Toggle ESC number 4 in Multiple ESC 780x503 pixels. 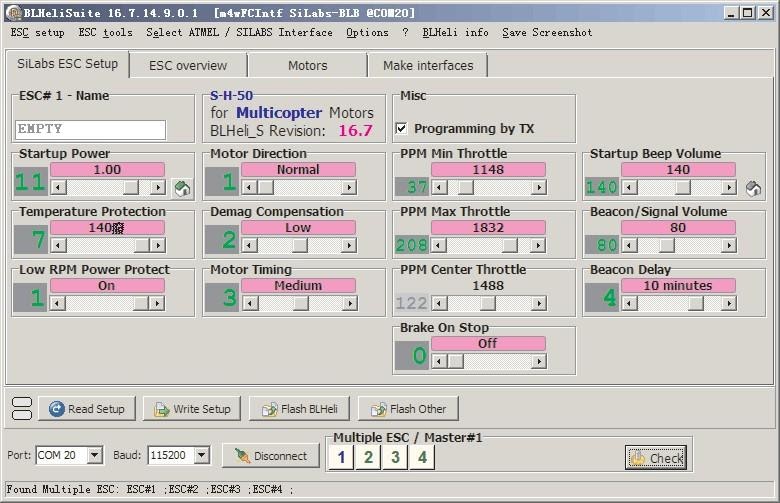click(x=422, y=457)
